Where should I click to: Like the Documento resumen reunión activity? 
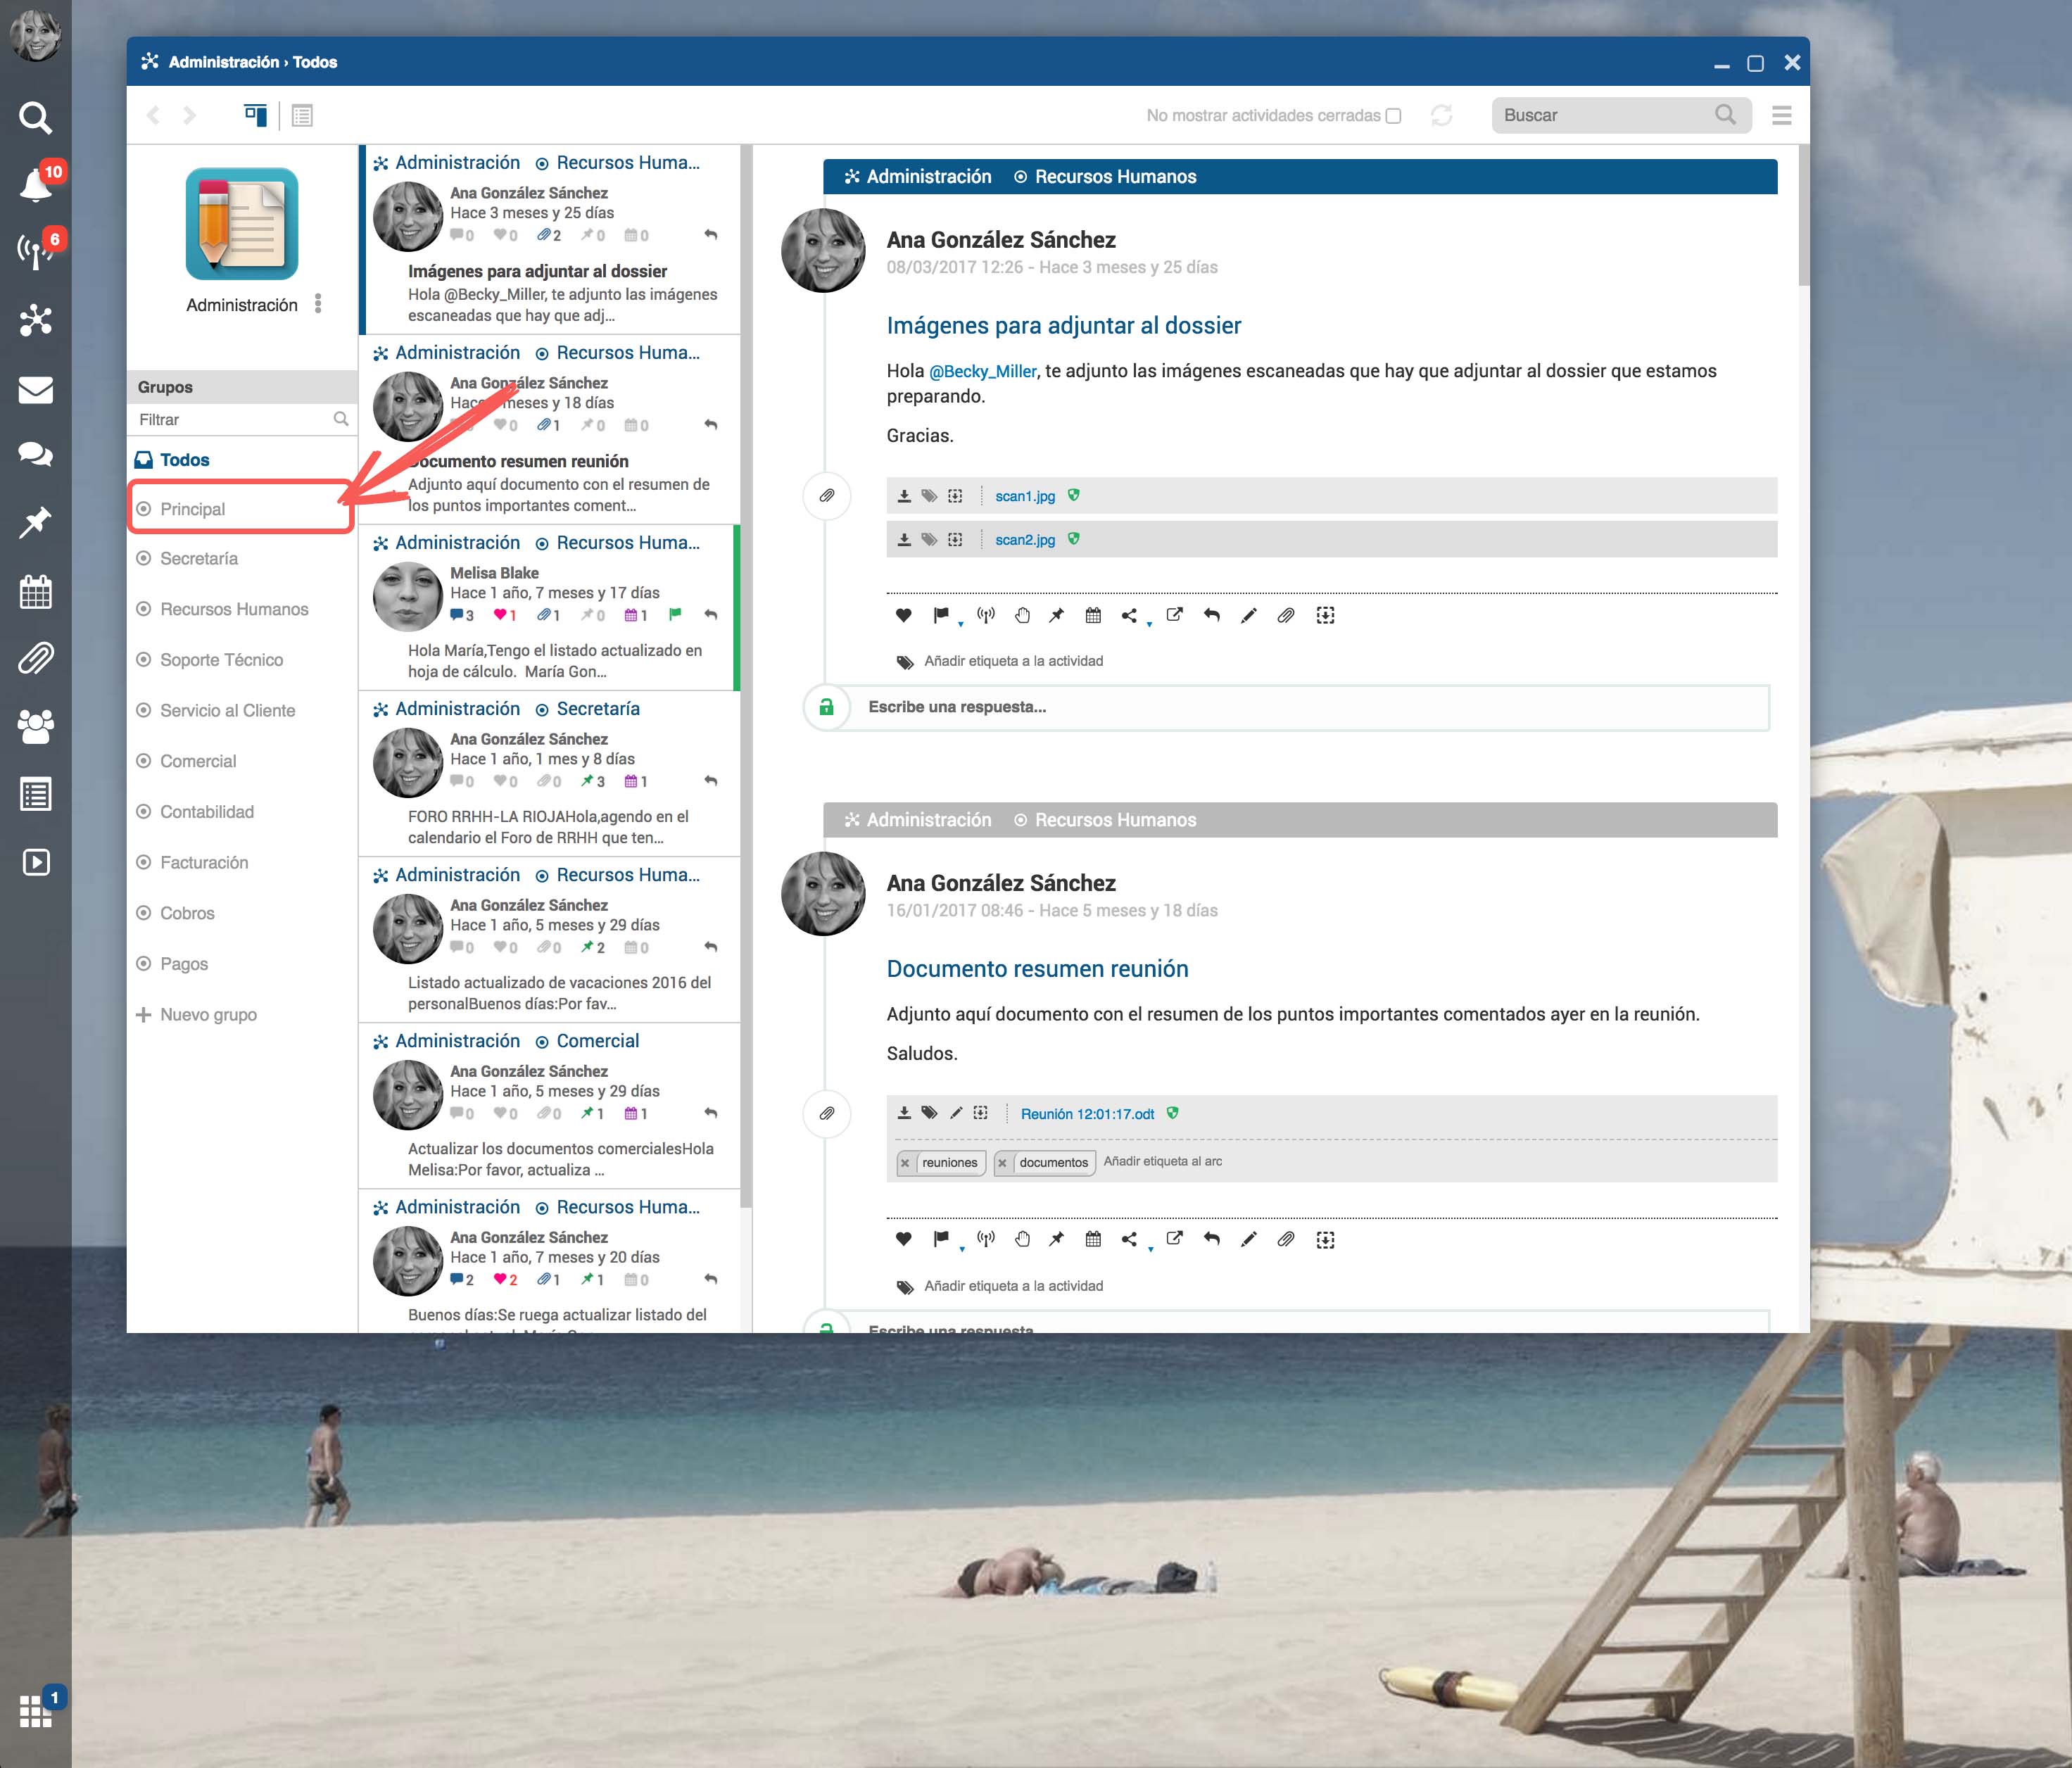coord(903,1240)
